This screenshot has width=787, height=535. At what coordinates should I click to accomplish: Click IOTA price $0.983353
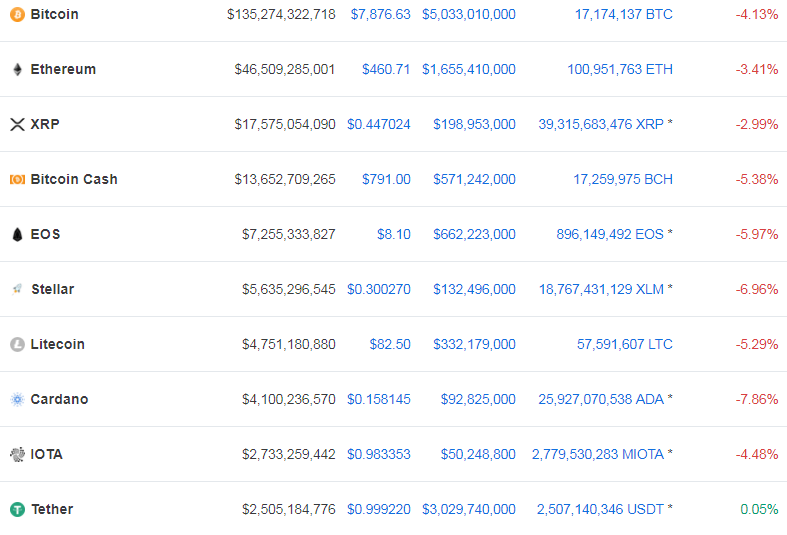tap(378, 454)
